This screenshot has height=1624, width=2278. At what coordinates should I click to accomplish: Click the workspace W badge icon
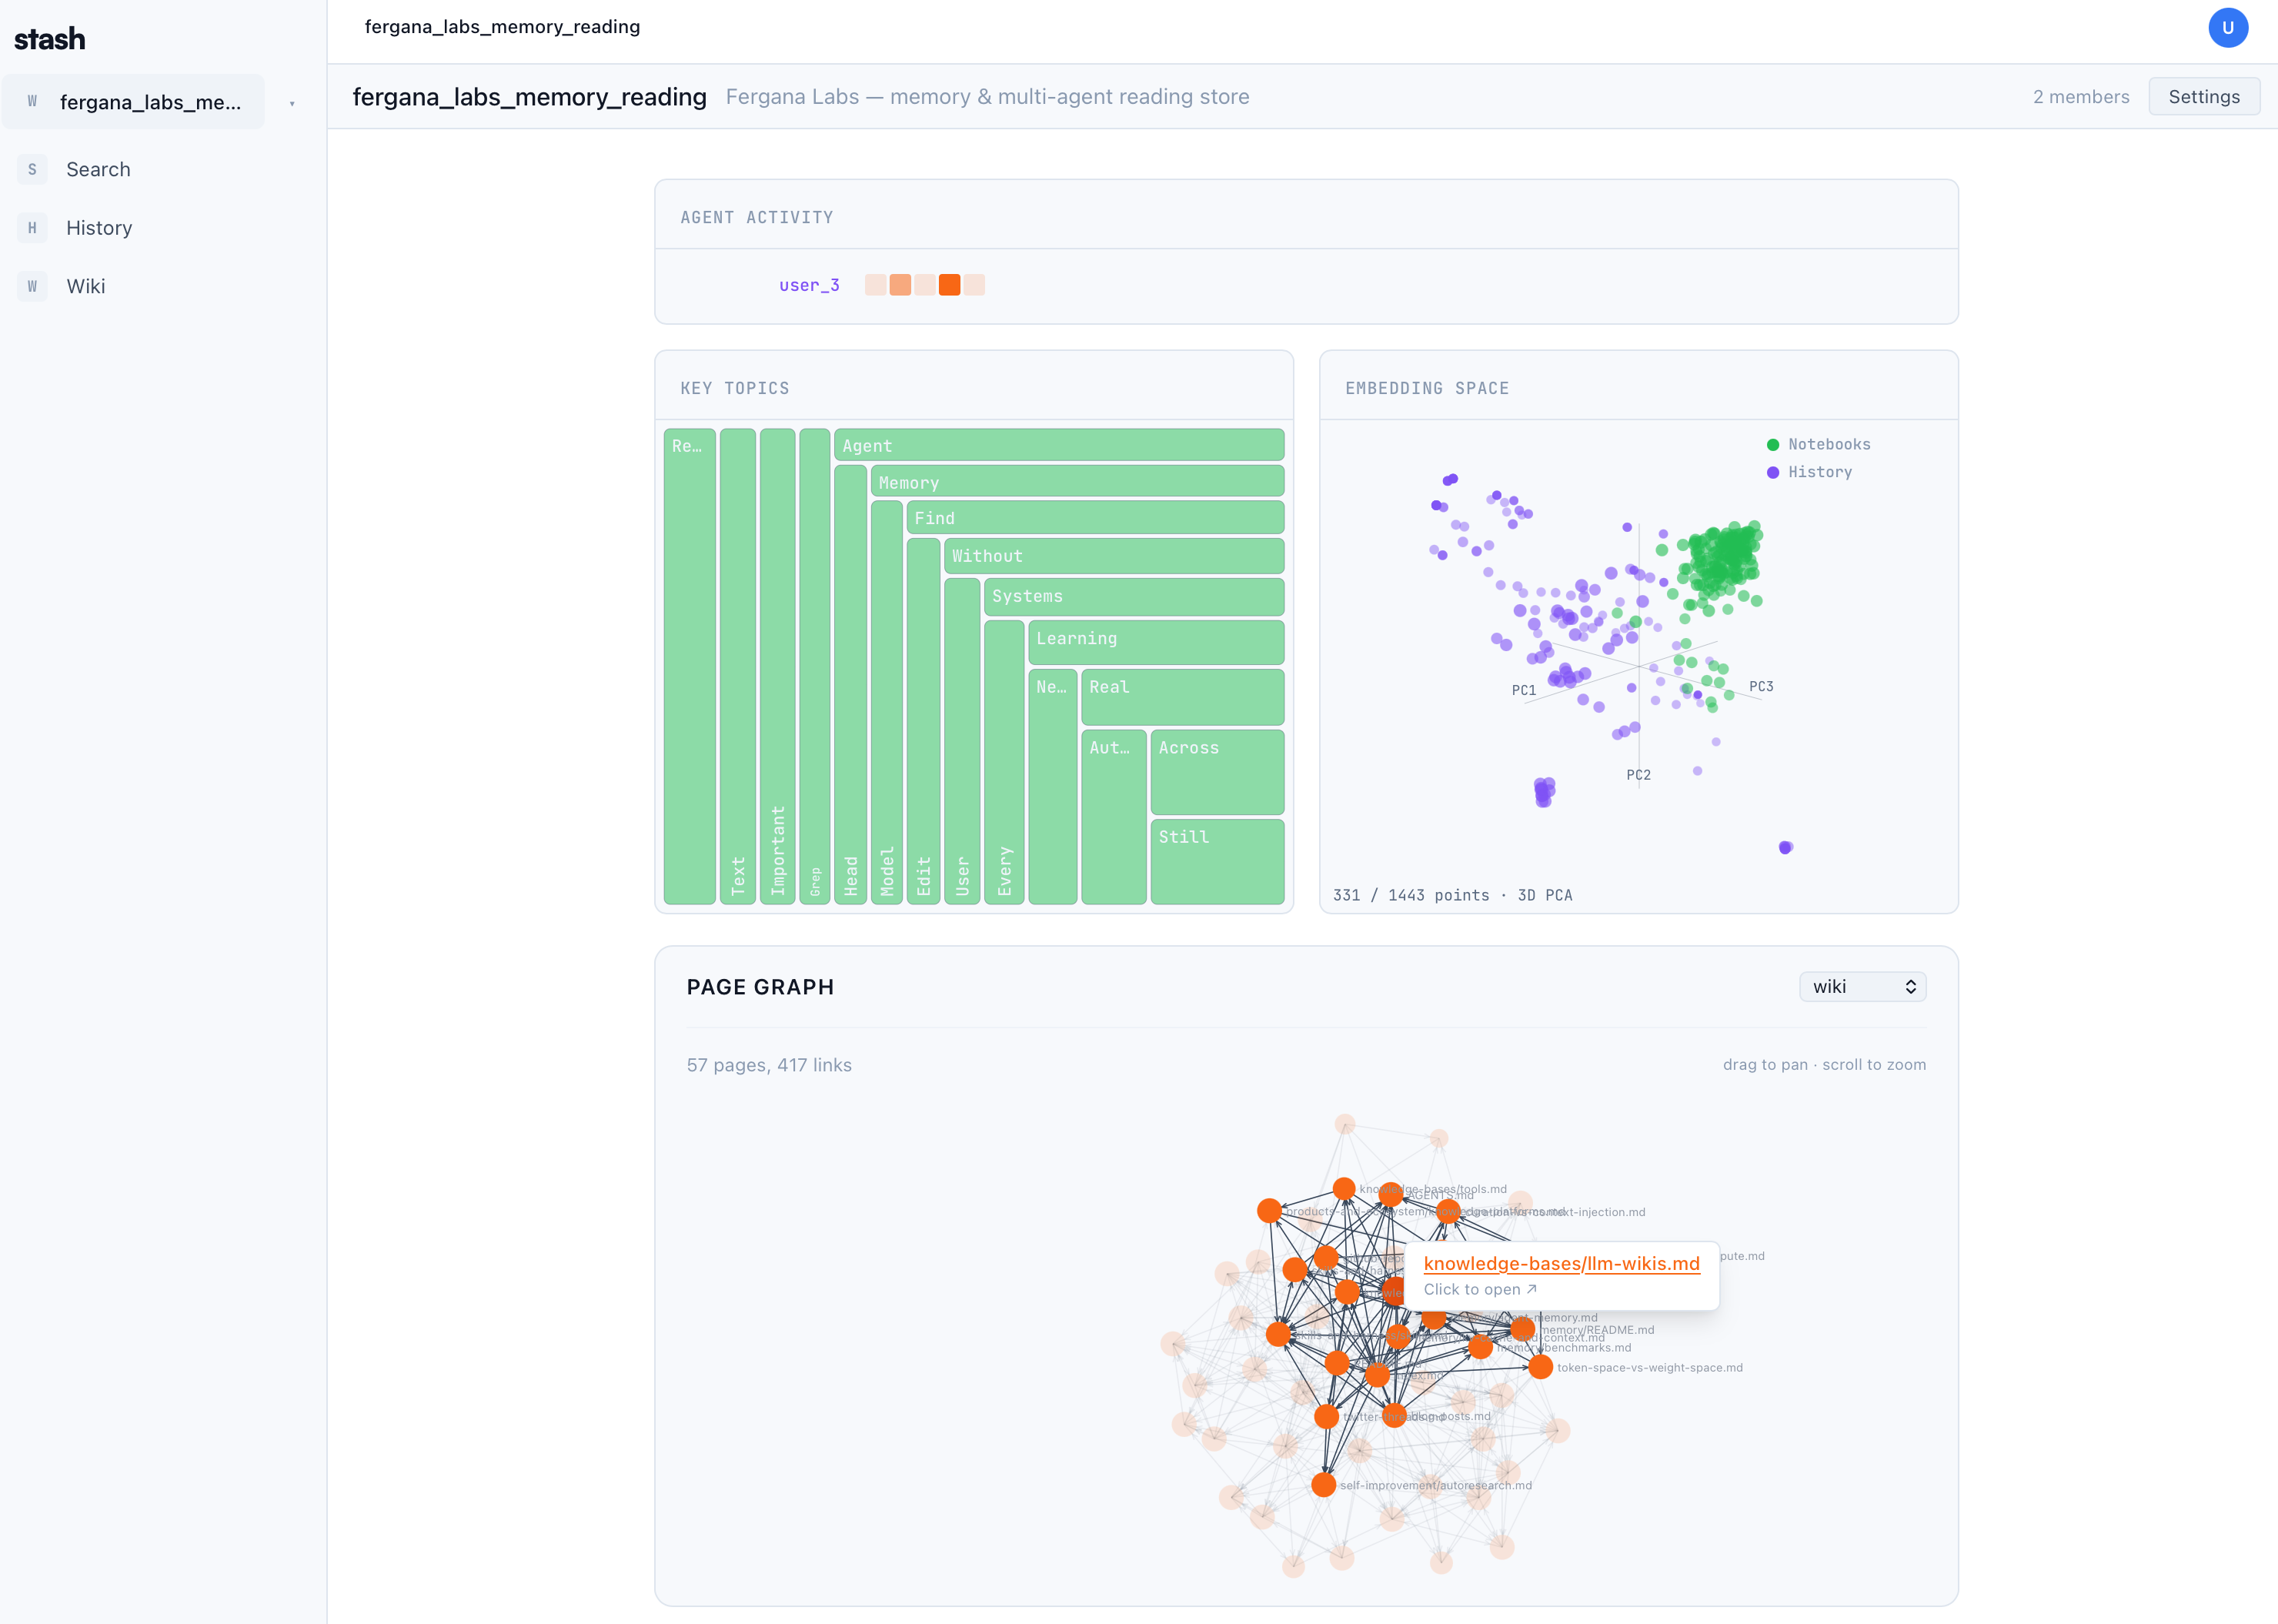tap(32, 102)
